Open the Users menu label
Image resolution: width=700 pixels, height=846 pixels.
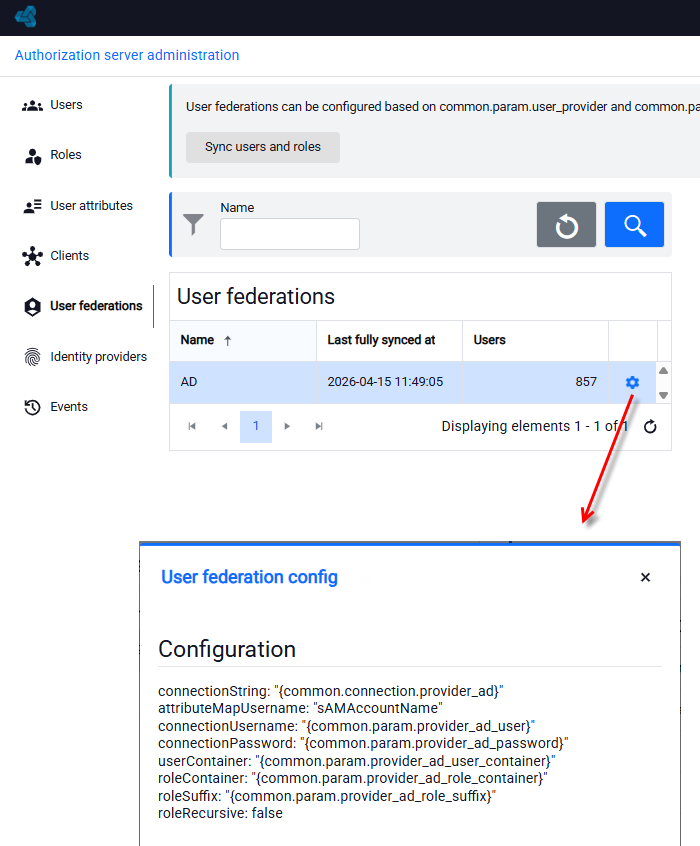pos(66,105)
